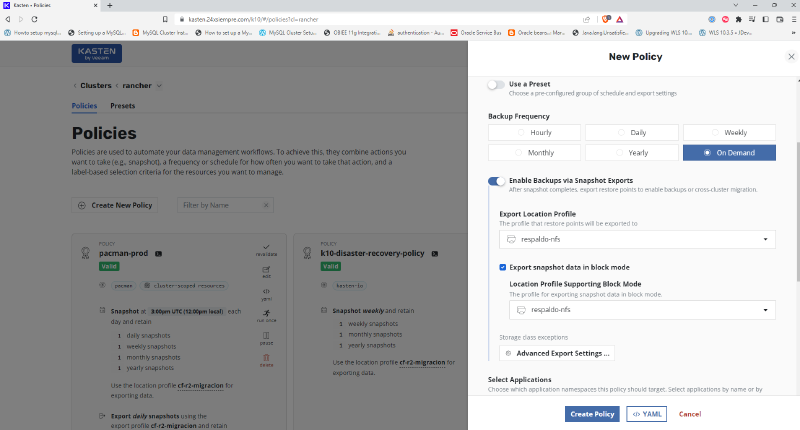This screenshot has width=800, height=430.
Task: Select the Kasten - Policies browser tab
Action: point(51,5)
